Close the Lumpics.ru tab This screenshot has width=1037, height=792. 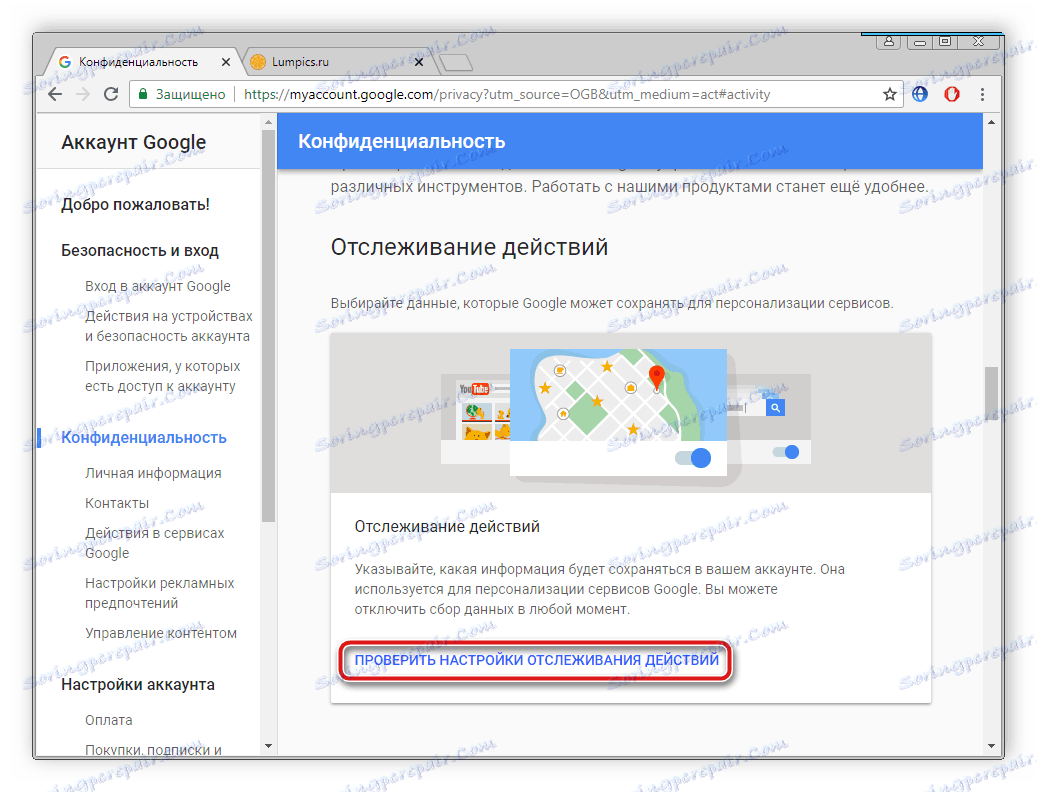(x=419, y=61)
